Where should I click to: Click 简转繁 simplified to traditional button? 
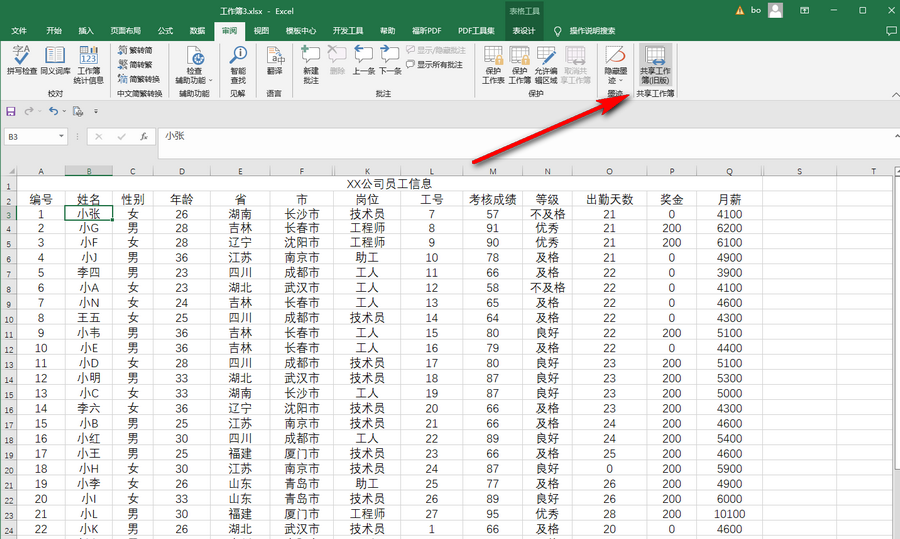tap(135, 64)
